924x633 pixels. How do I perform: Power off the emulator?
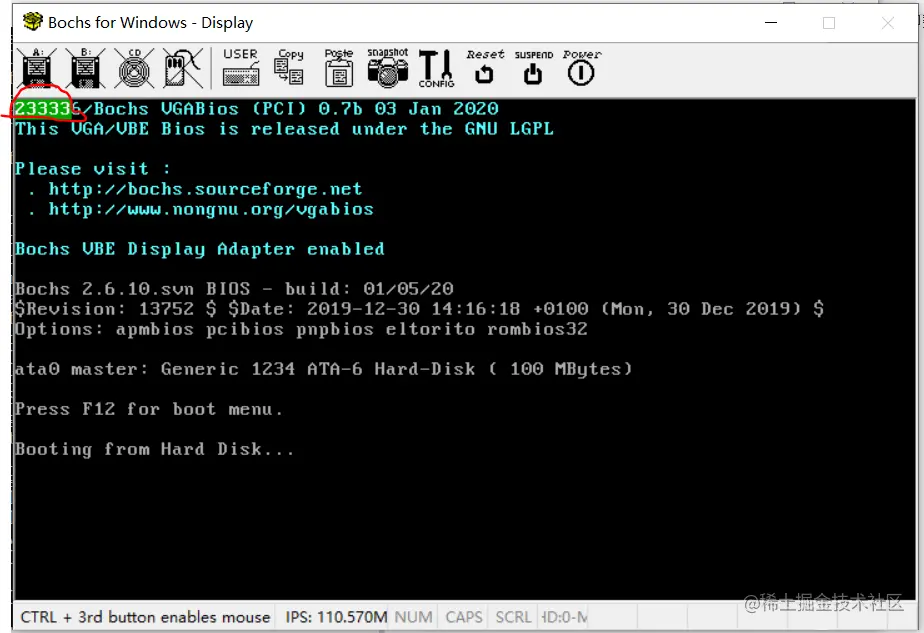coord(581,67)
